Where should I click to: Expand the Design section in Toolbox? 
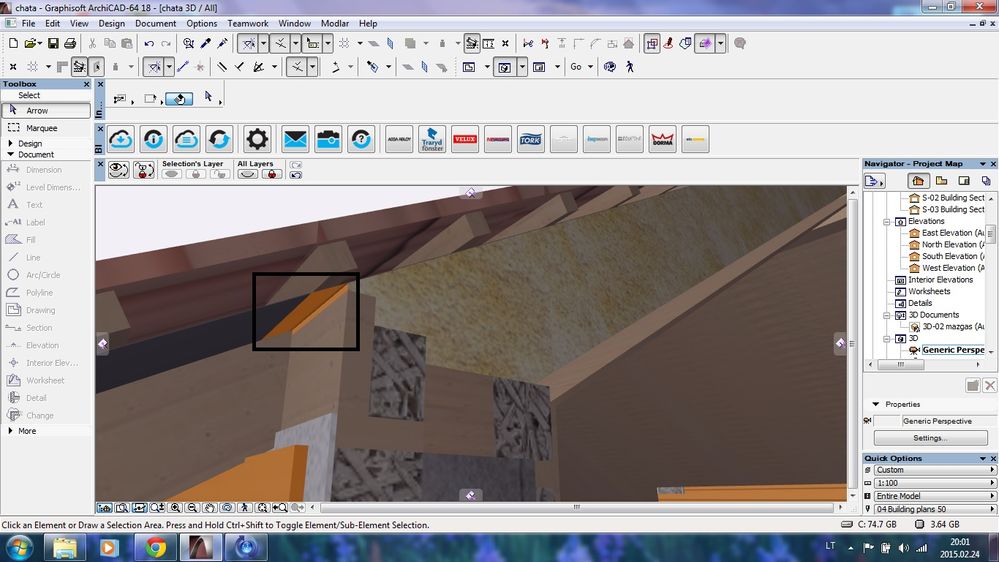pyautogui.click(x=10, y=143)
